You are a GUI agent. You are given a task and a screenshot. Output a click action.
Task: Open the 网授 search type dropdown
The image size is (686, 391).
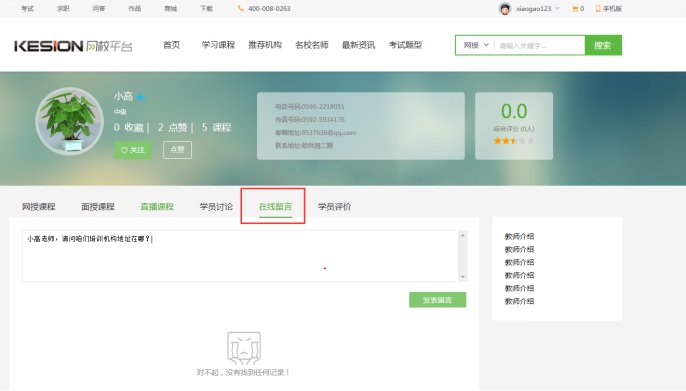click(x=475, y=45)
